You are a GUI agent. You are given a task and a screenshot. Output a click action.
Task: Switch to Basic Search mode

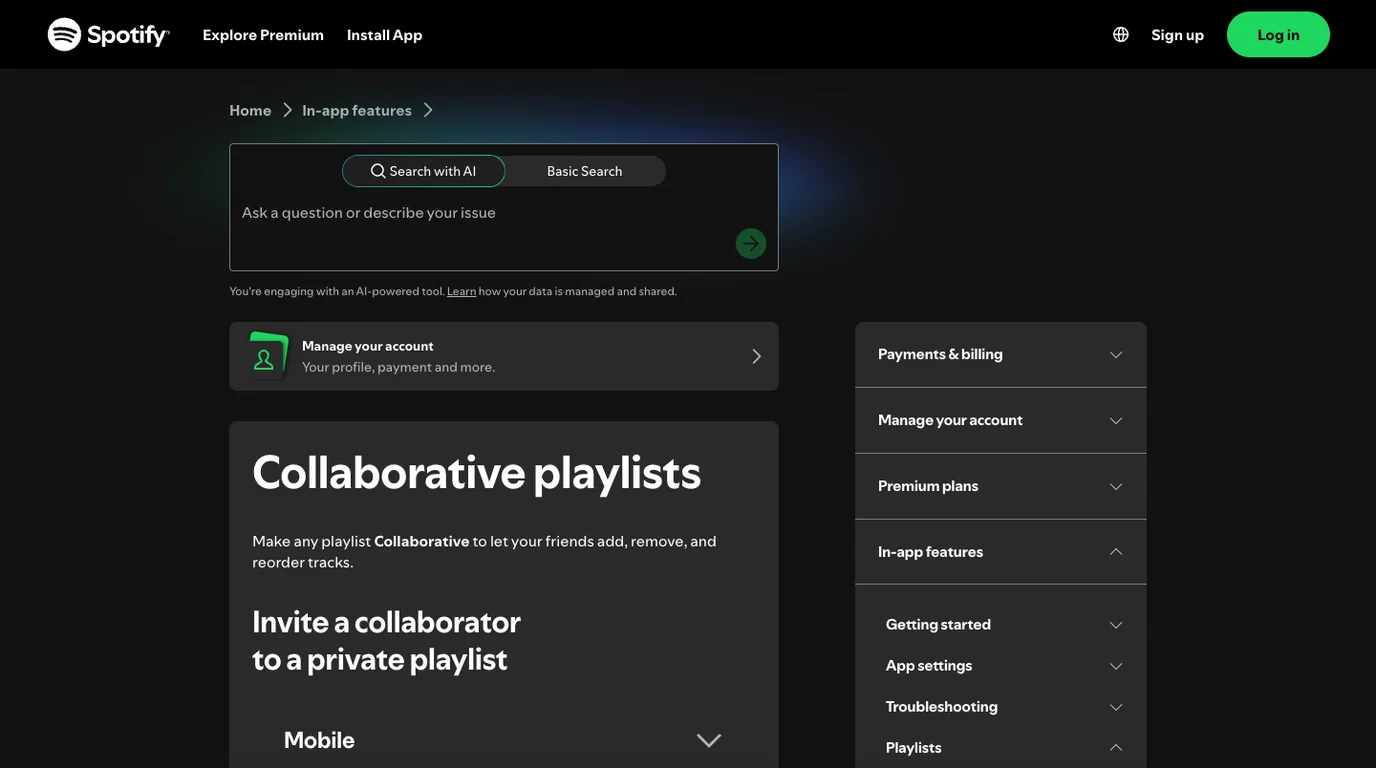[x=585, y=171]
